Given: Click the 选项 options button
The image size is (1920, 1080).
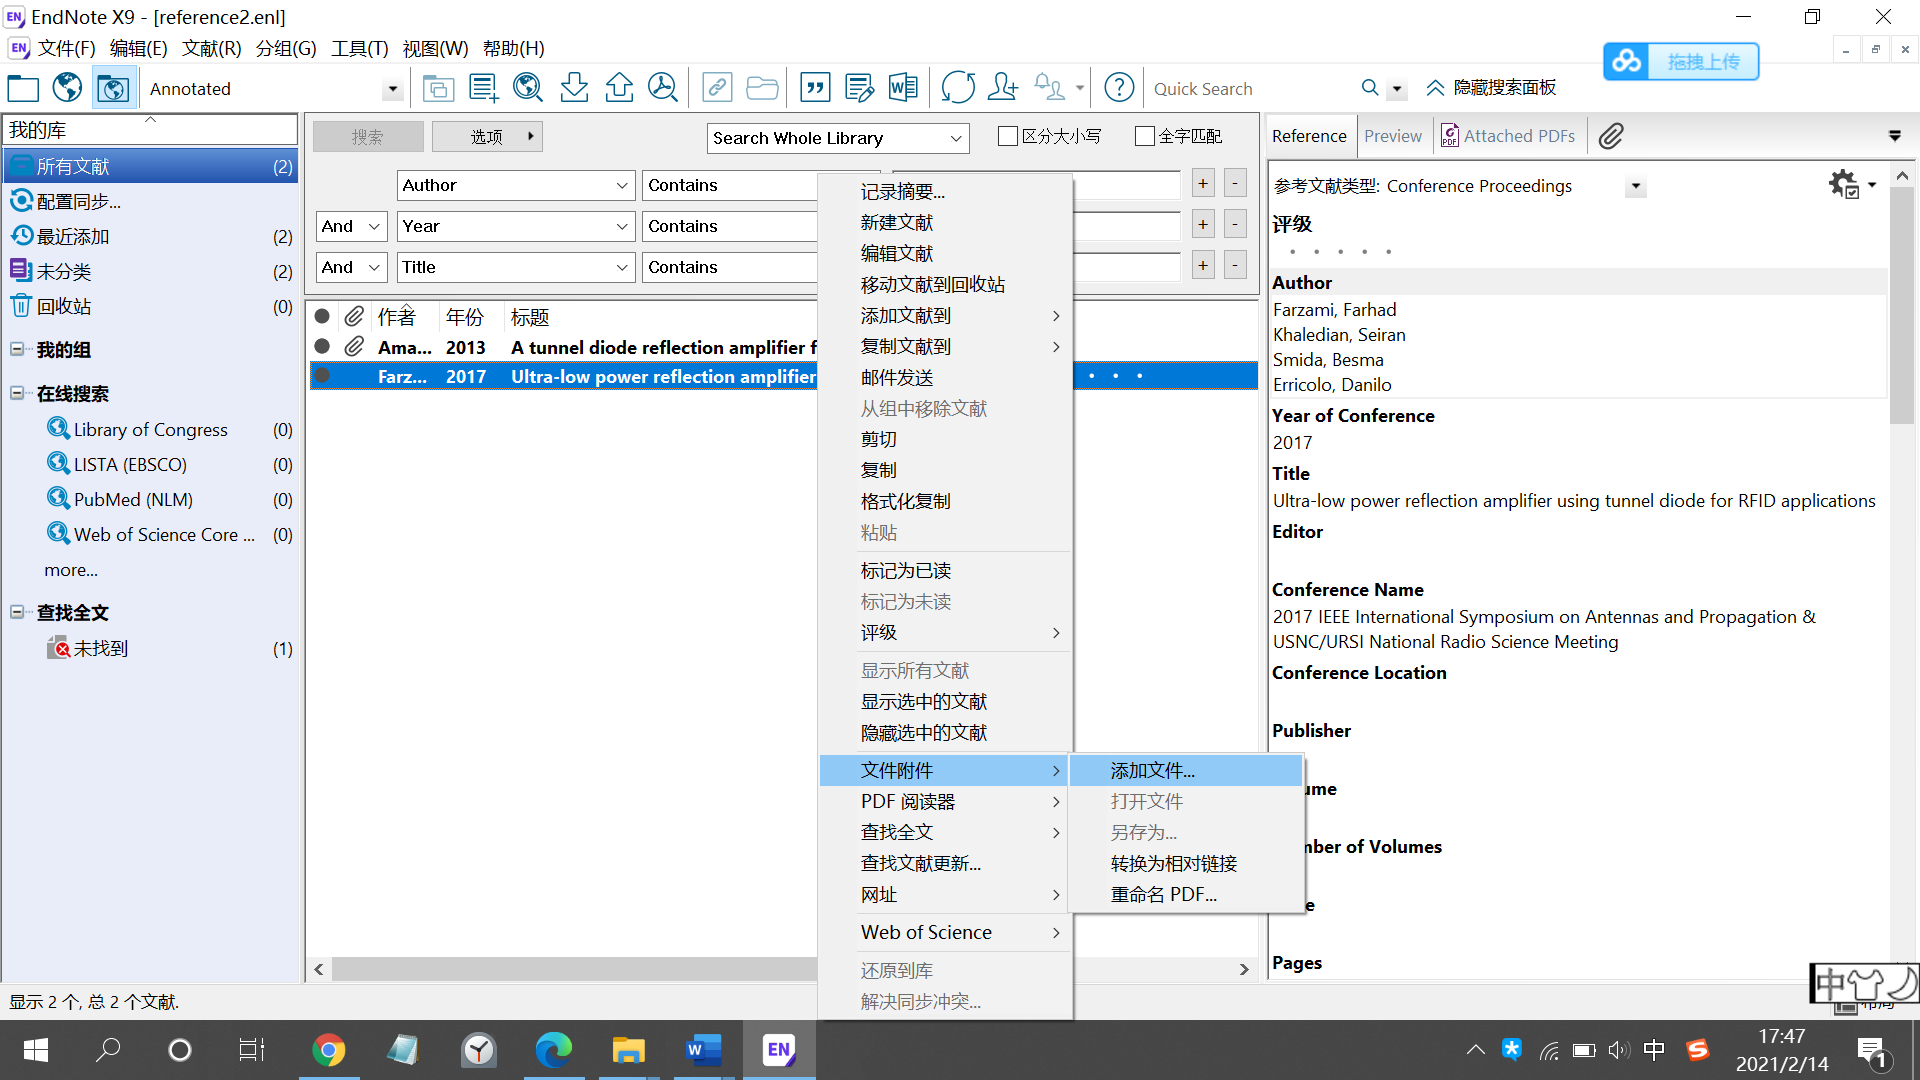Looking at the screenshot, I should coord(487,136).
